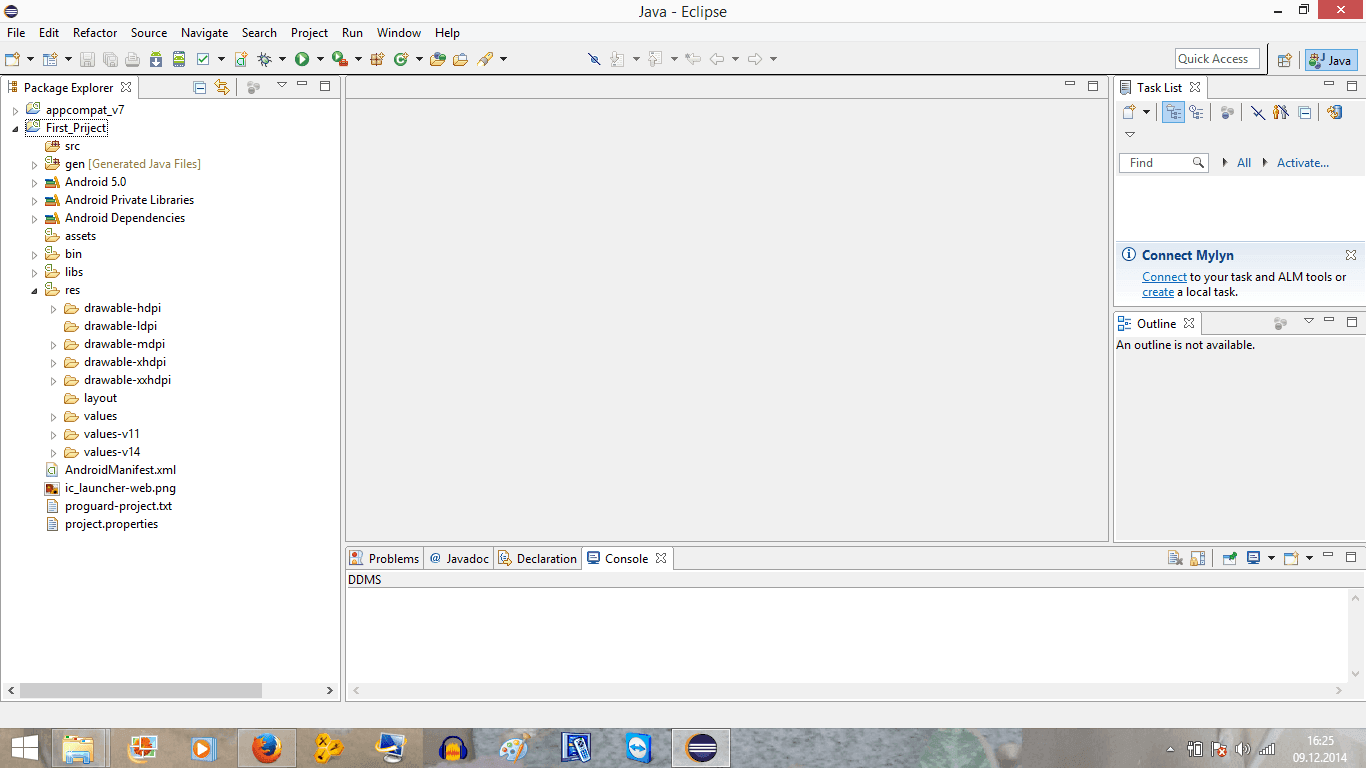Open the Navigate menu
Screen dimensions: 1366x768
pos(204,33)
